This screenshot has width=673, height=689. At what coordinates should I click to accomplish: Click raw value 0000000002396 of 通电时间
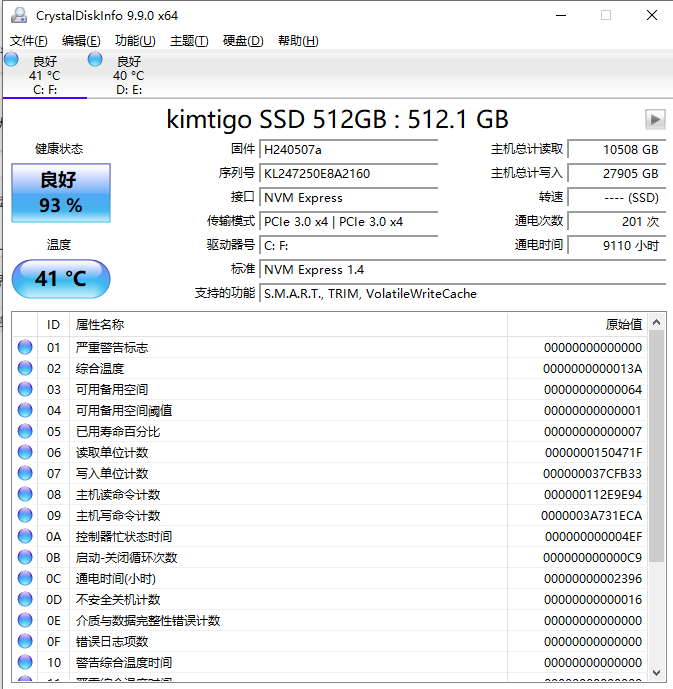593,579
